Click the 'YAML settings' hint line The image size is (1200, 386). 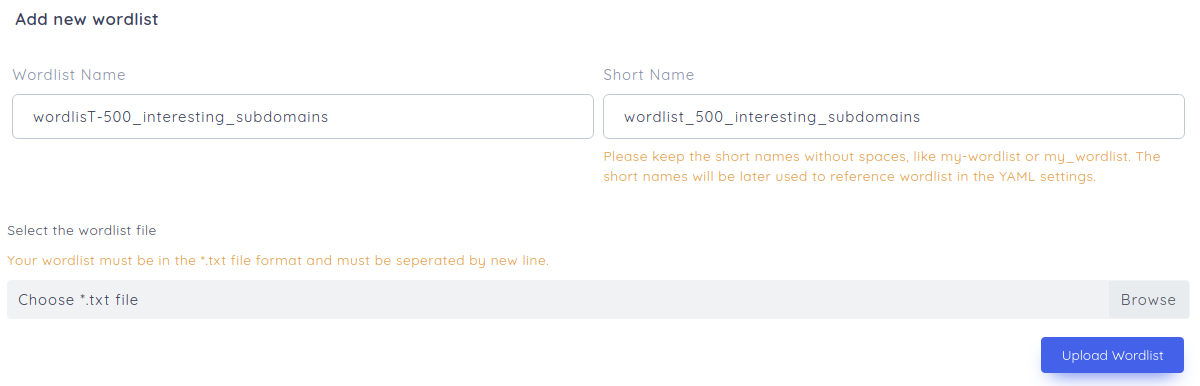[x=850, y=177]
